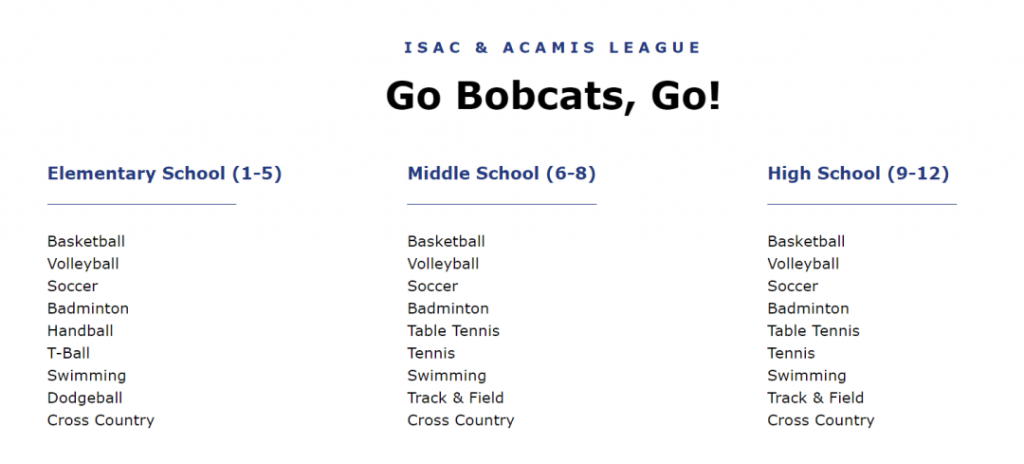Select Track & Field under High School
This screenshot has width=1024, height=464.
click(x=816, y=397)
